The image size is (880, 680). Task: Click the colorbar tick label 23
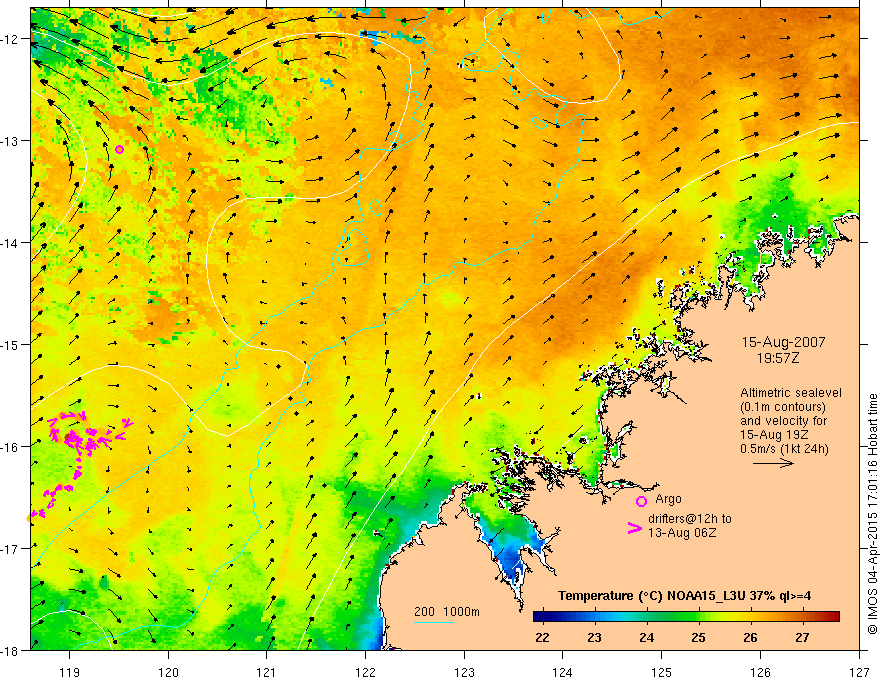tap(594, 637)
